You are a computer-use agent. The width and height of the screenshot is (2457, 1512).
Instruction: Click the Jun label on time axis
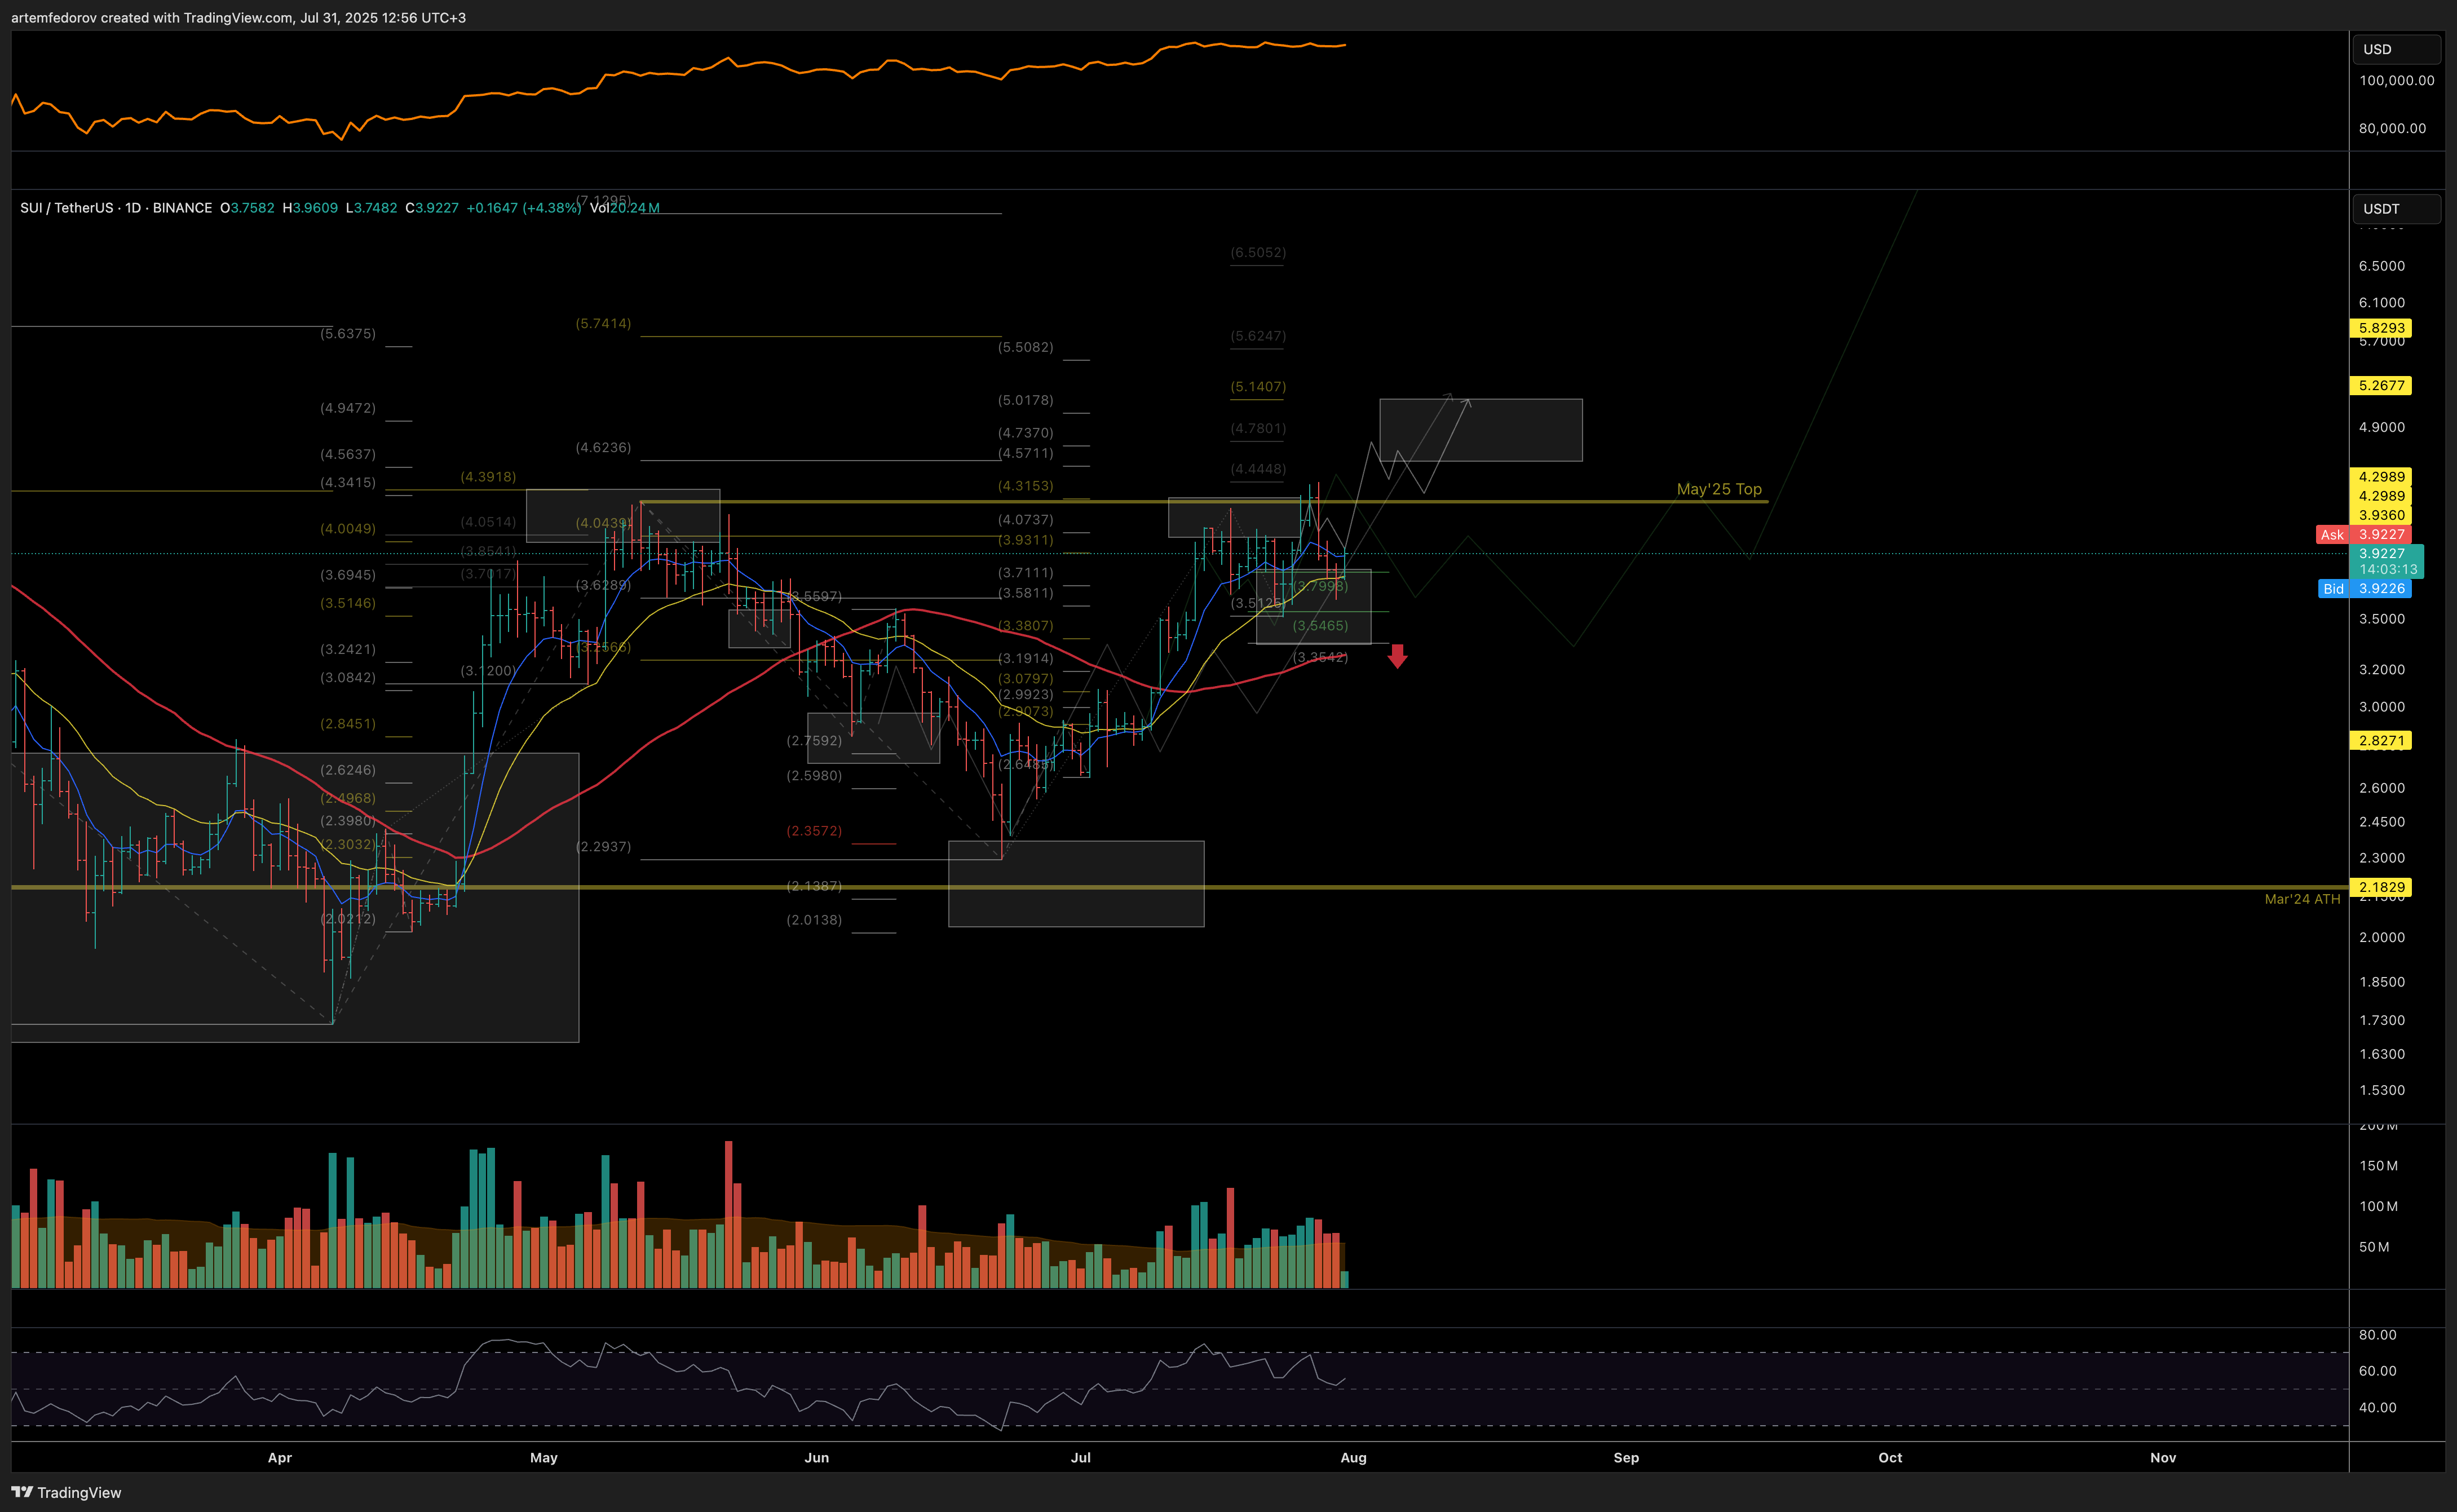817,1458
